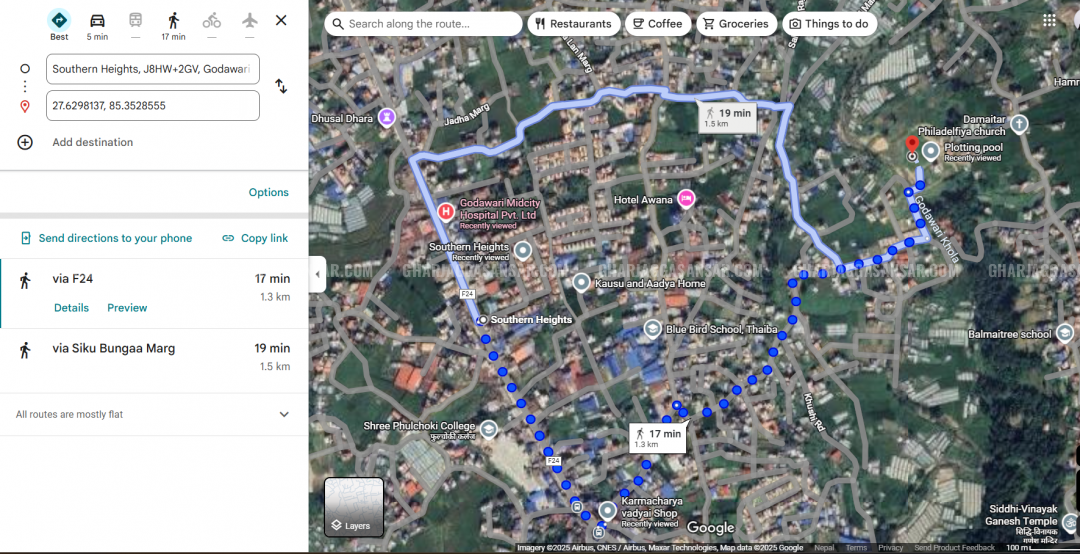The width and height of the screenshot is (1080, 554).
Task: Collapse the side panel with arrow
Action: 317,275
